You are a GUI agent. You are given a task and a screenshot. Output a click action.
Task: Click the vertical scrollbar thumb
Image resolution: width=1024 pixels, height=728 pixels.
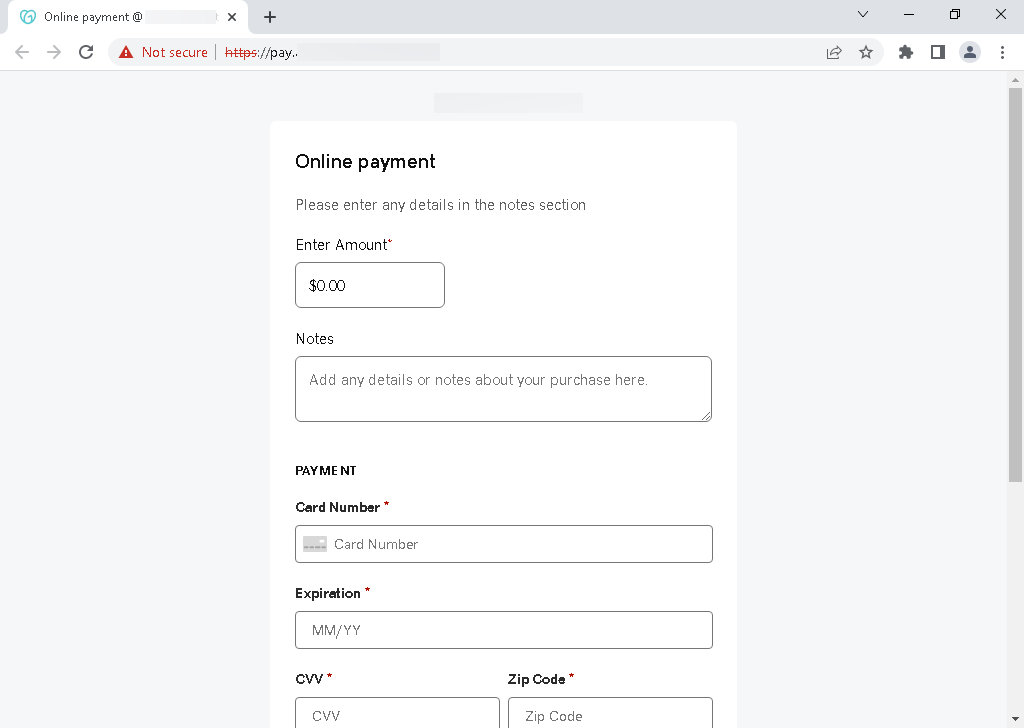(x=1015, y=285)
